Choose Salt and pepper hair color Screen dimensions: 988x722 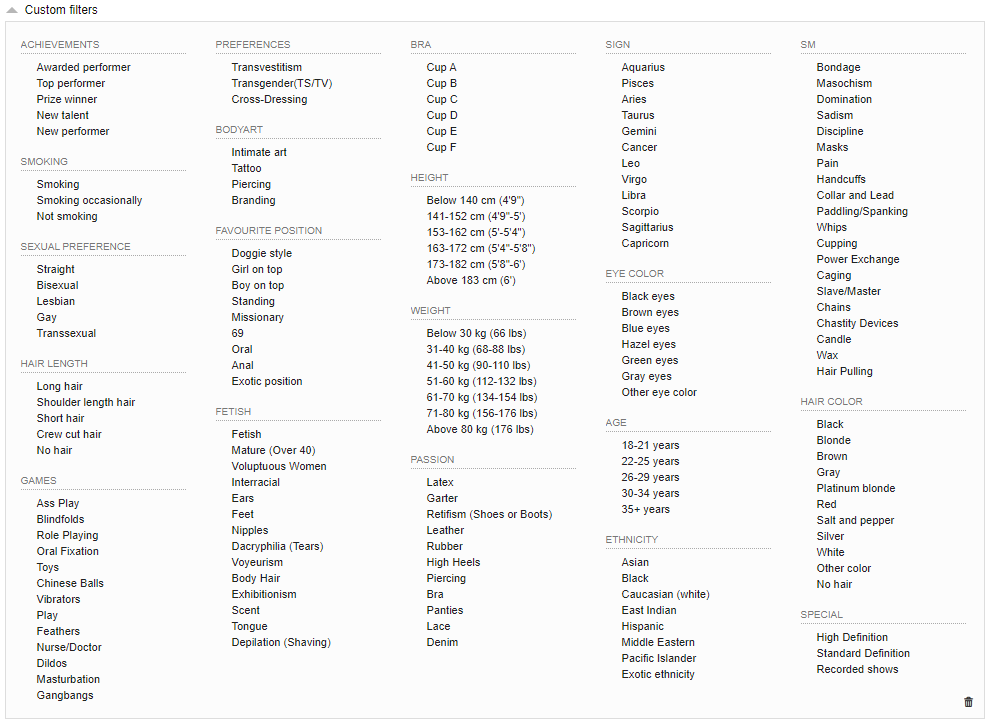click(x=855, y=521)
